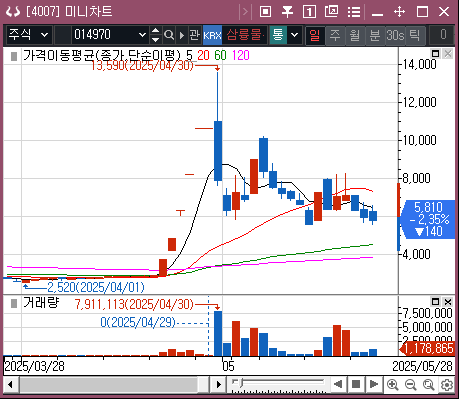Click the moving average period 5
This screenshot has width=459, height=399.
[x=189, y=56]
